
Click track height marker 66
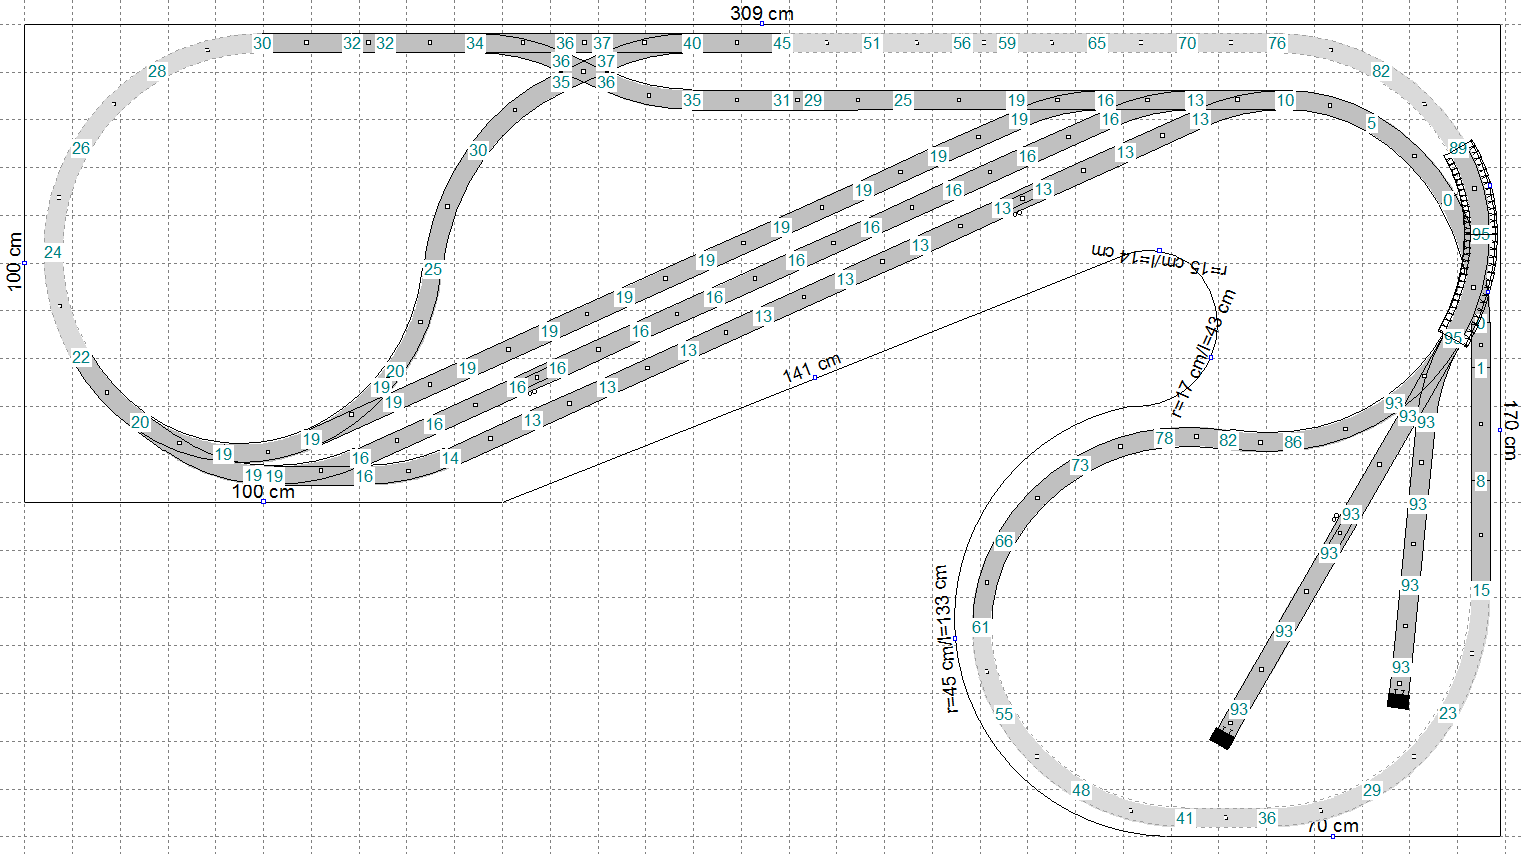(x=1004, y=541)
